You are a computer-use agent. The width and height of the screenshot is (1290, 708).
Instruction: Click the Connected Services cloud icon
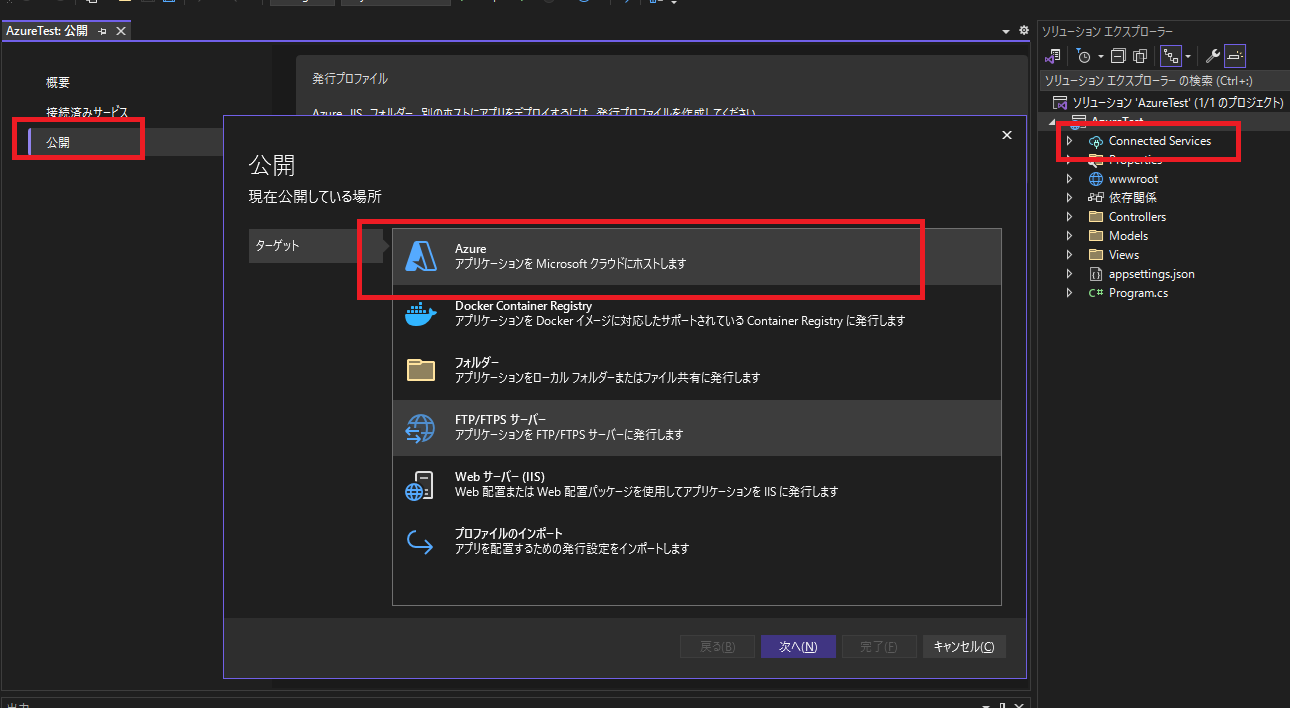(x=1096, y=141)
